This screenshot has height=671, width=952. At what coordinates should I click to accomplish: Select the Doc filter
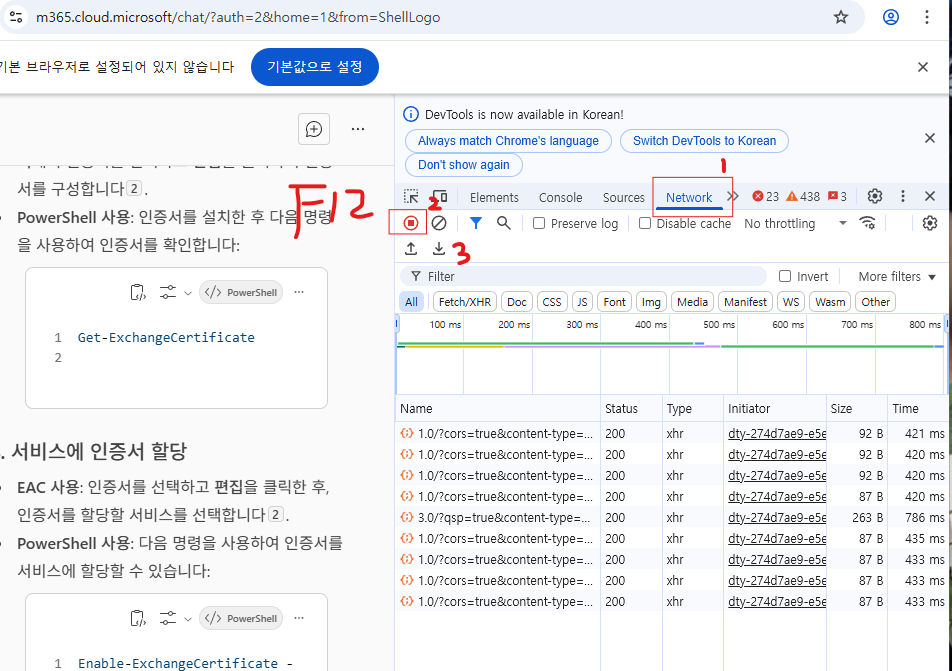517,302
